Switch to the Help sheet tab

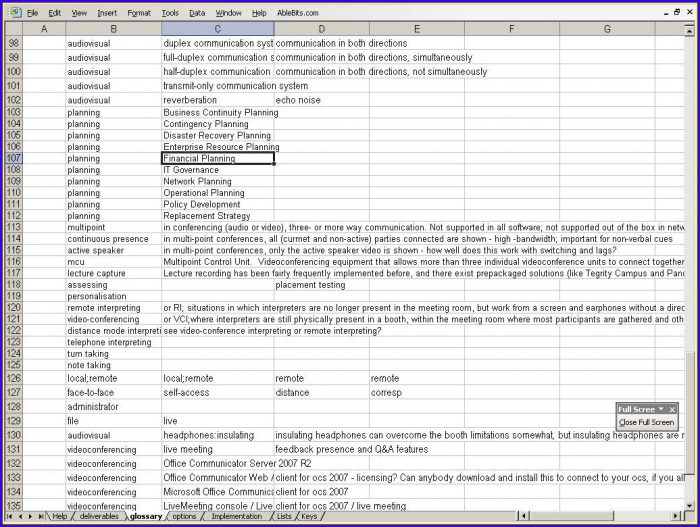pyautogui.click(x=59, y=516)
